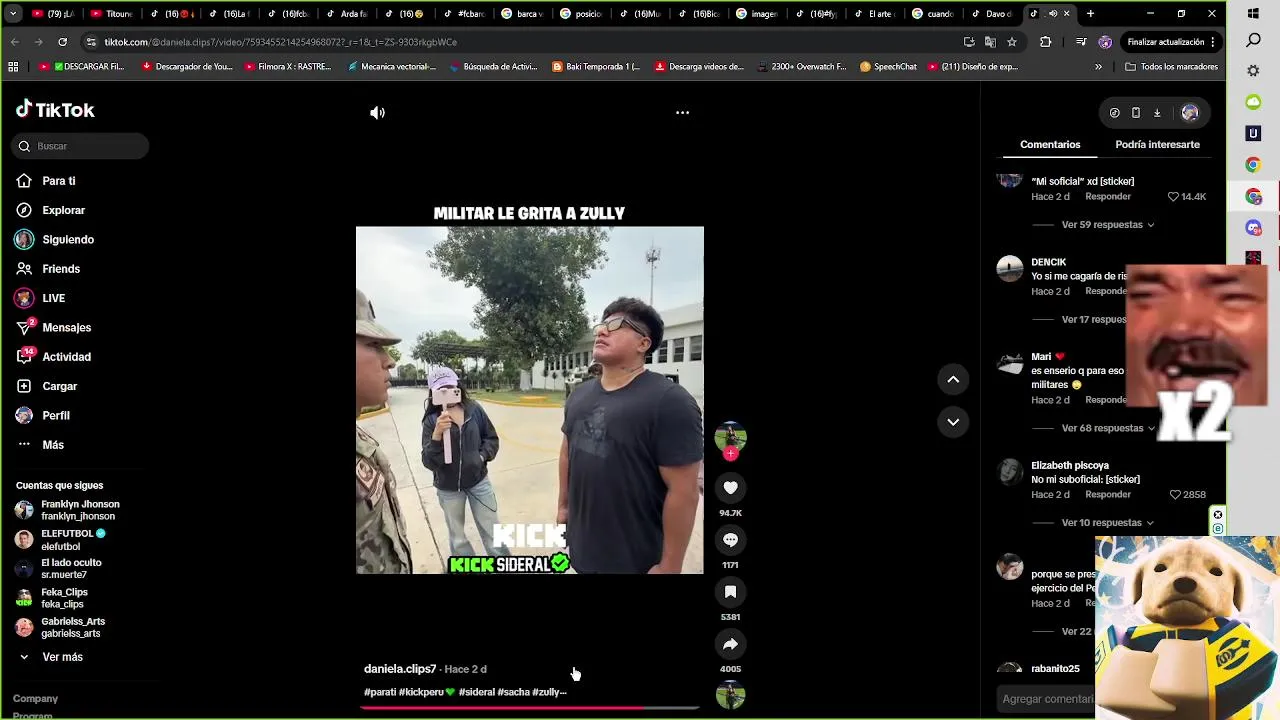Open the phone app icon in the top pill

1136,113
